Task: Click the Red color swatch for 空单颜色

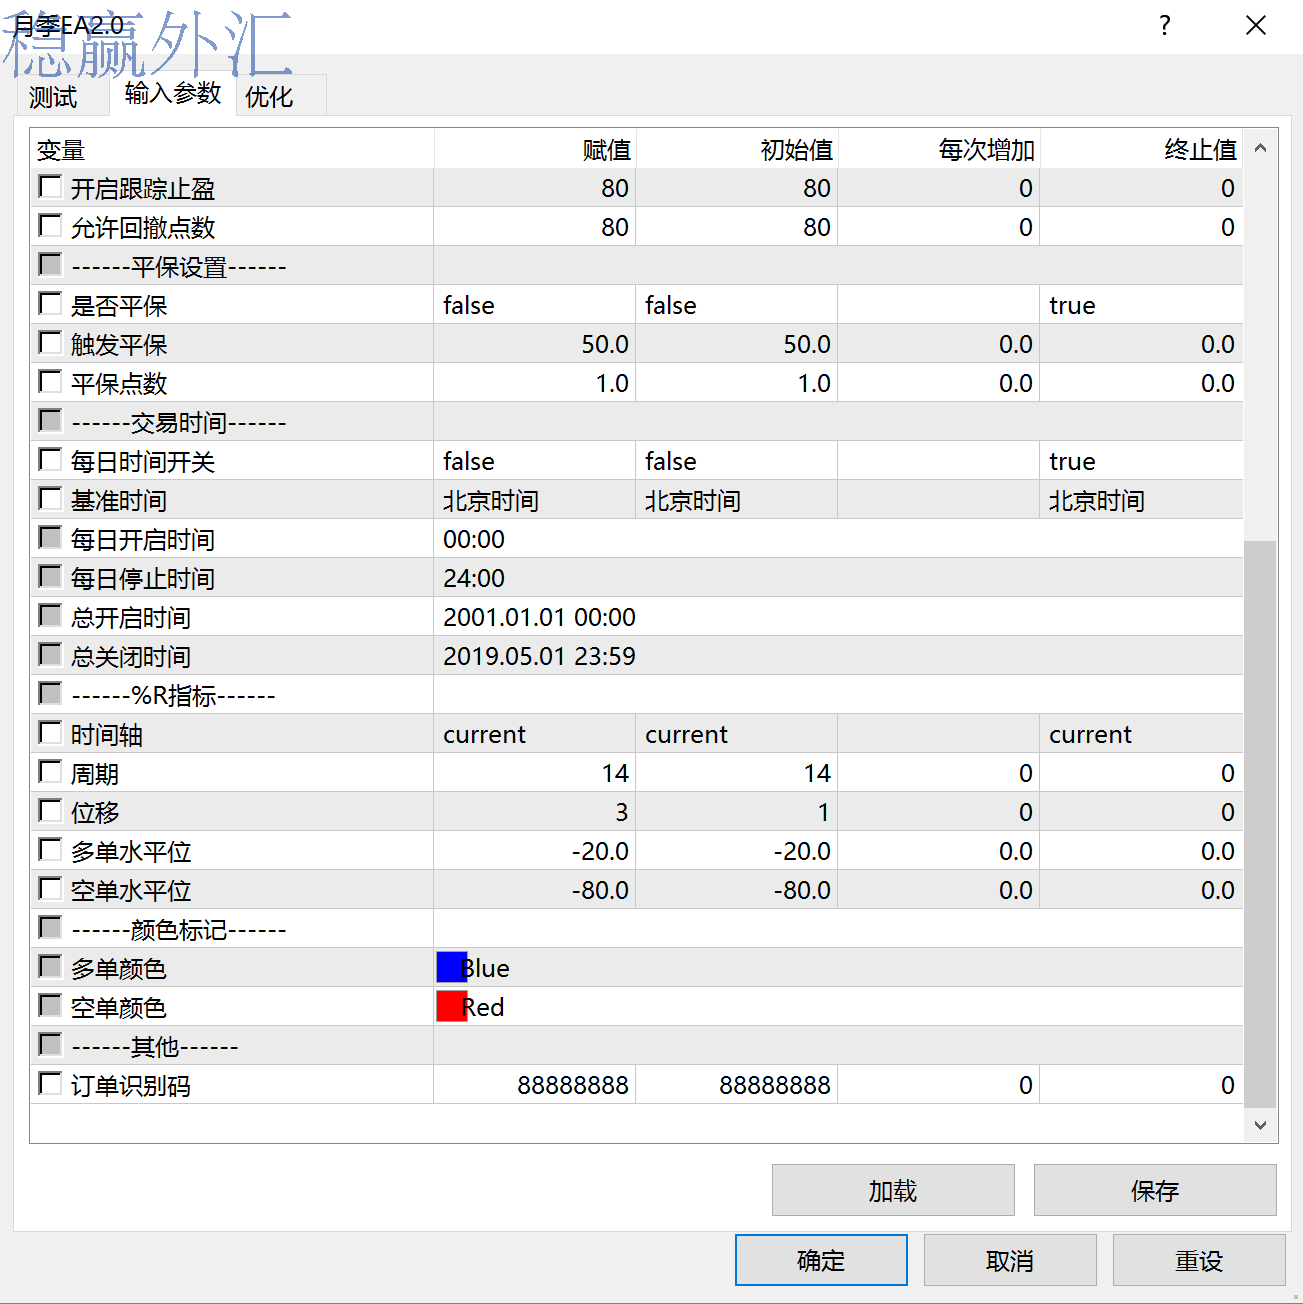Action: coord(452,1006)
